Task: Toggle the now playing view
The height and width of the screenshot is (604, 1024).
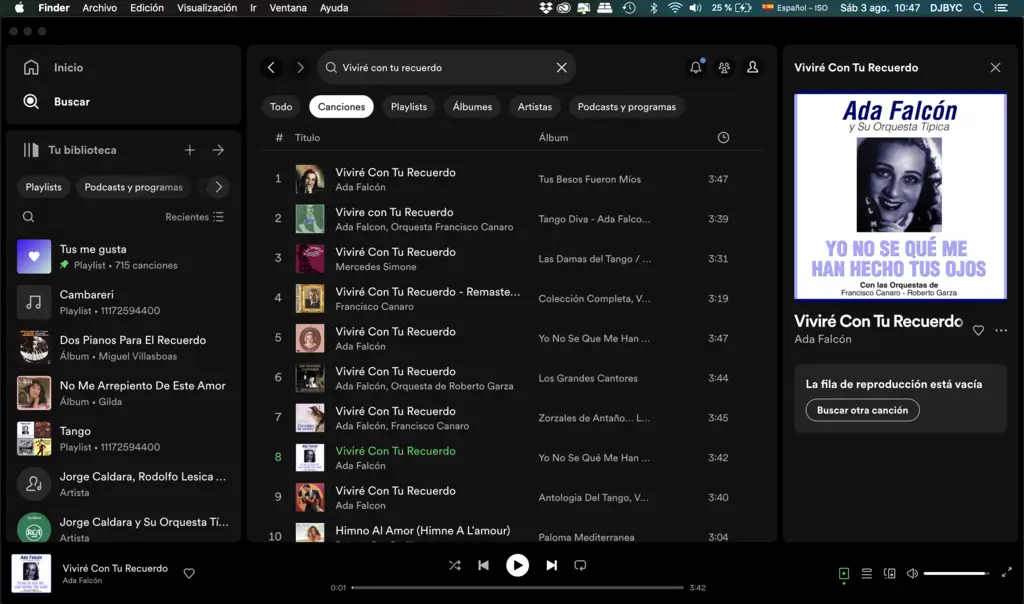Action: pyautogui.click(x=844, y=573)
